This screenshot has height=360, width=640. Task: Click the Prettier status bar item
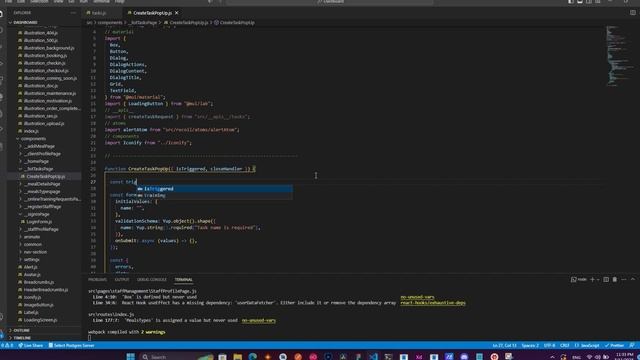(614, 346)
